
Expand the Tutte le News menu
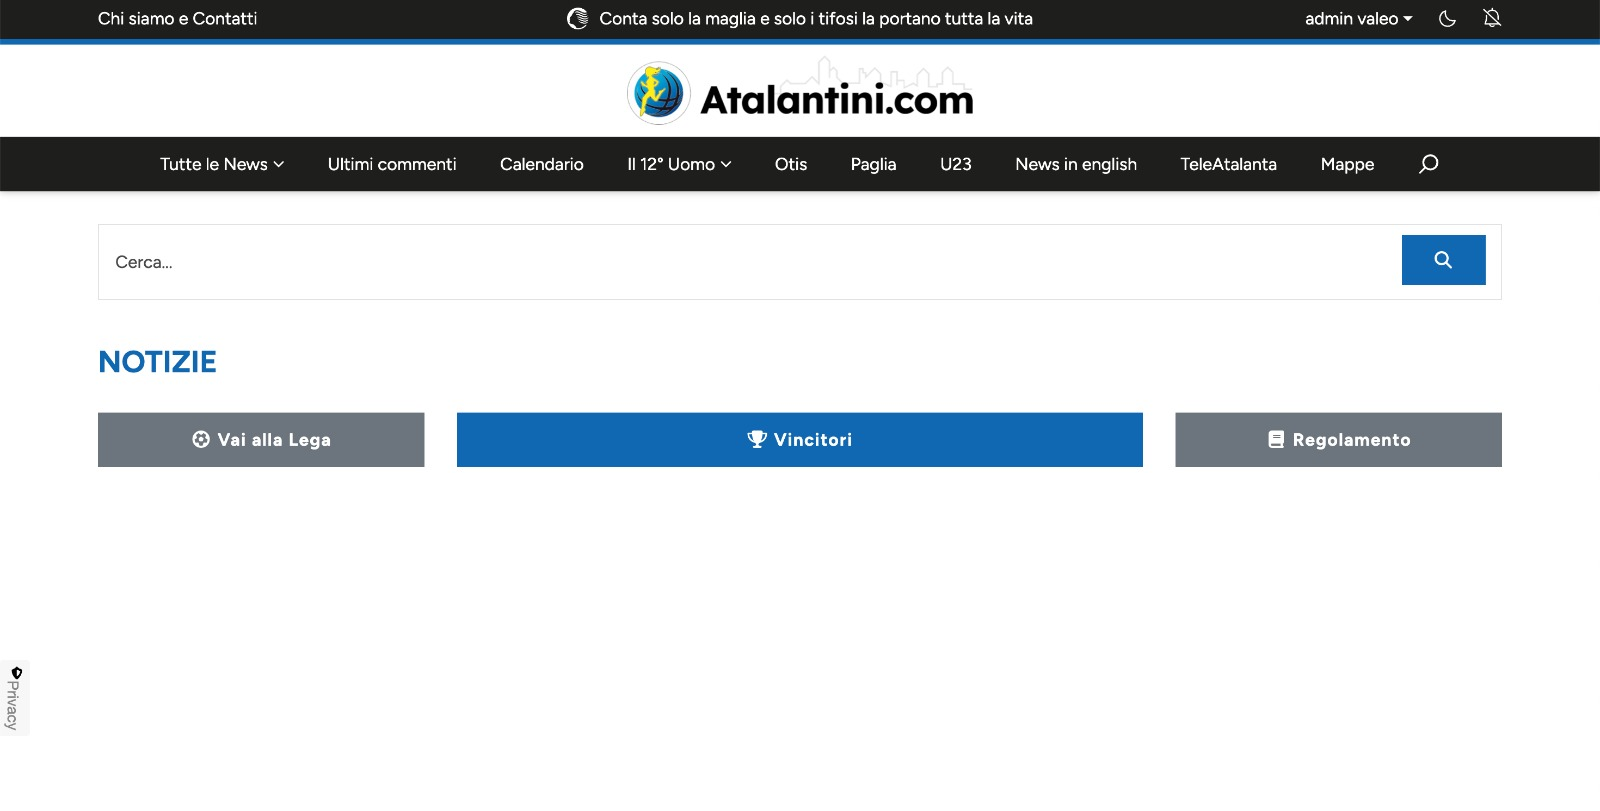pos(222,164)
